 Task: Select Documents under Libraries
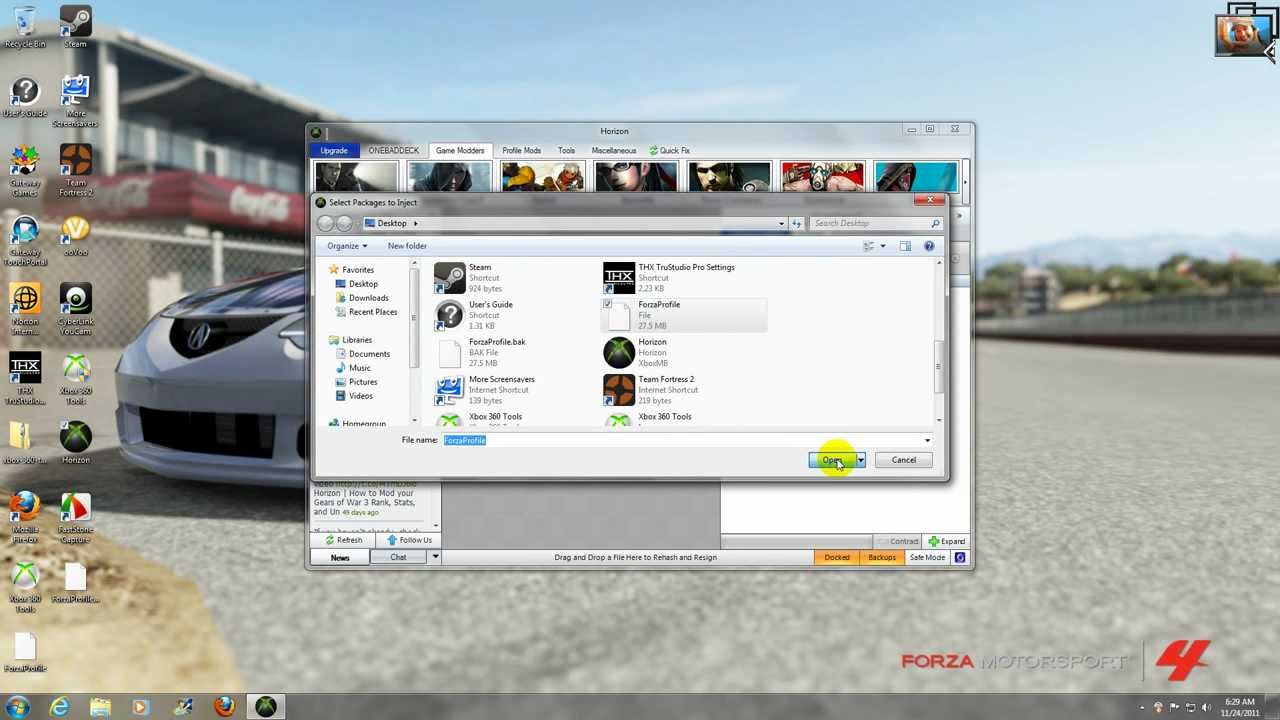tap(369, 354)
